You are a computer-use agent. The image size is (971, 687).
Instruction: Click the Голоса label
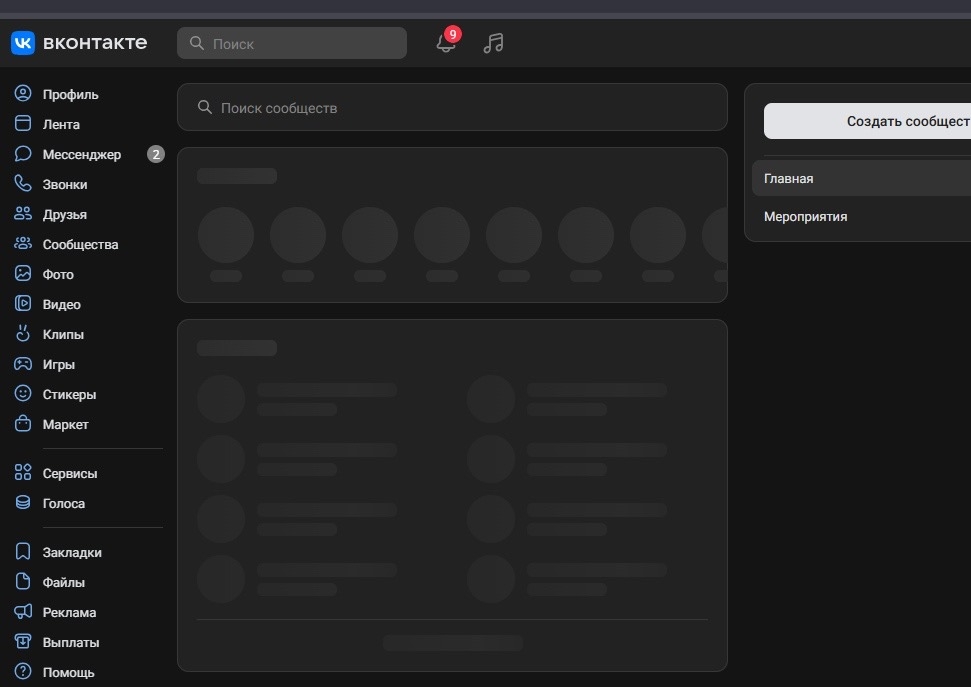(x=64, y=504)
